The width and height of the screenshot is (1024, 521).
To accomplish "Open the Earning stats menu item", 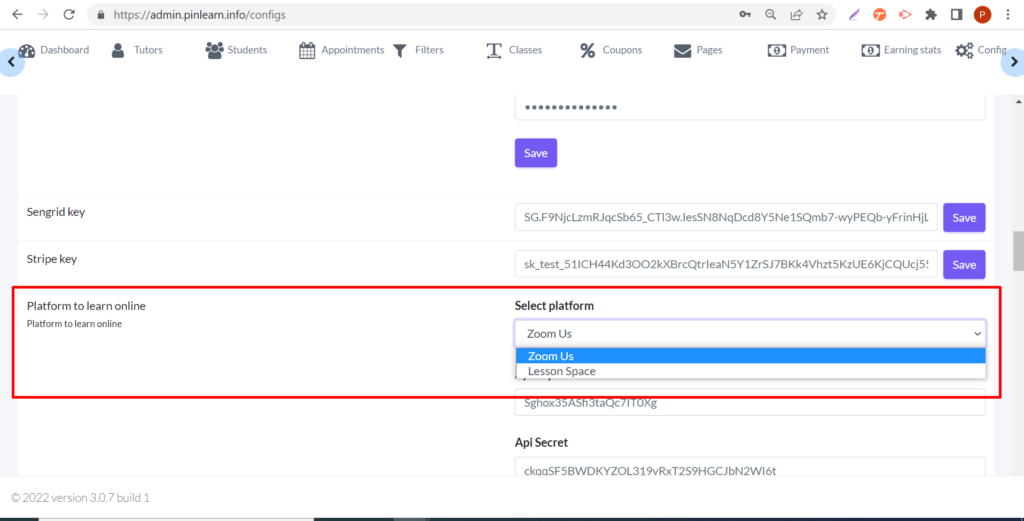I will (x=901, y=50).
